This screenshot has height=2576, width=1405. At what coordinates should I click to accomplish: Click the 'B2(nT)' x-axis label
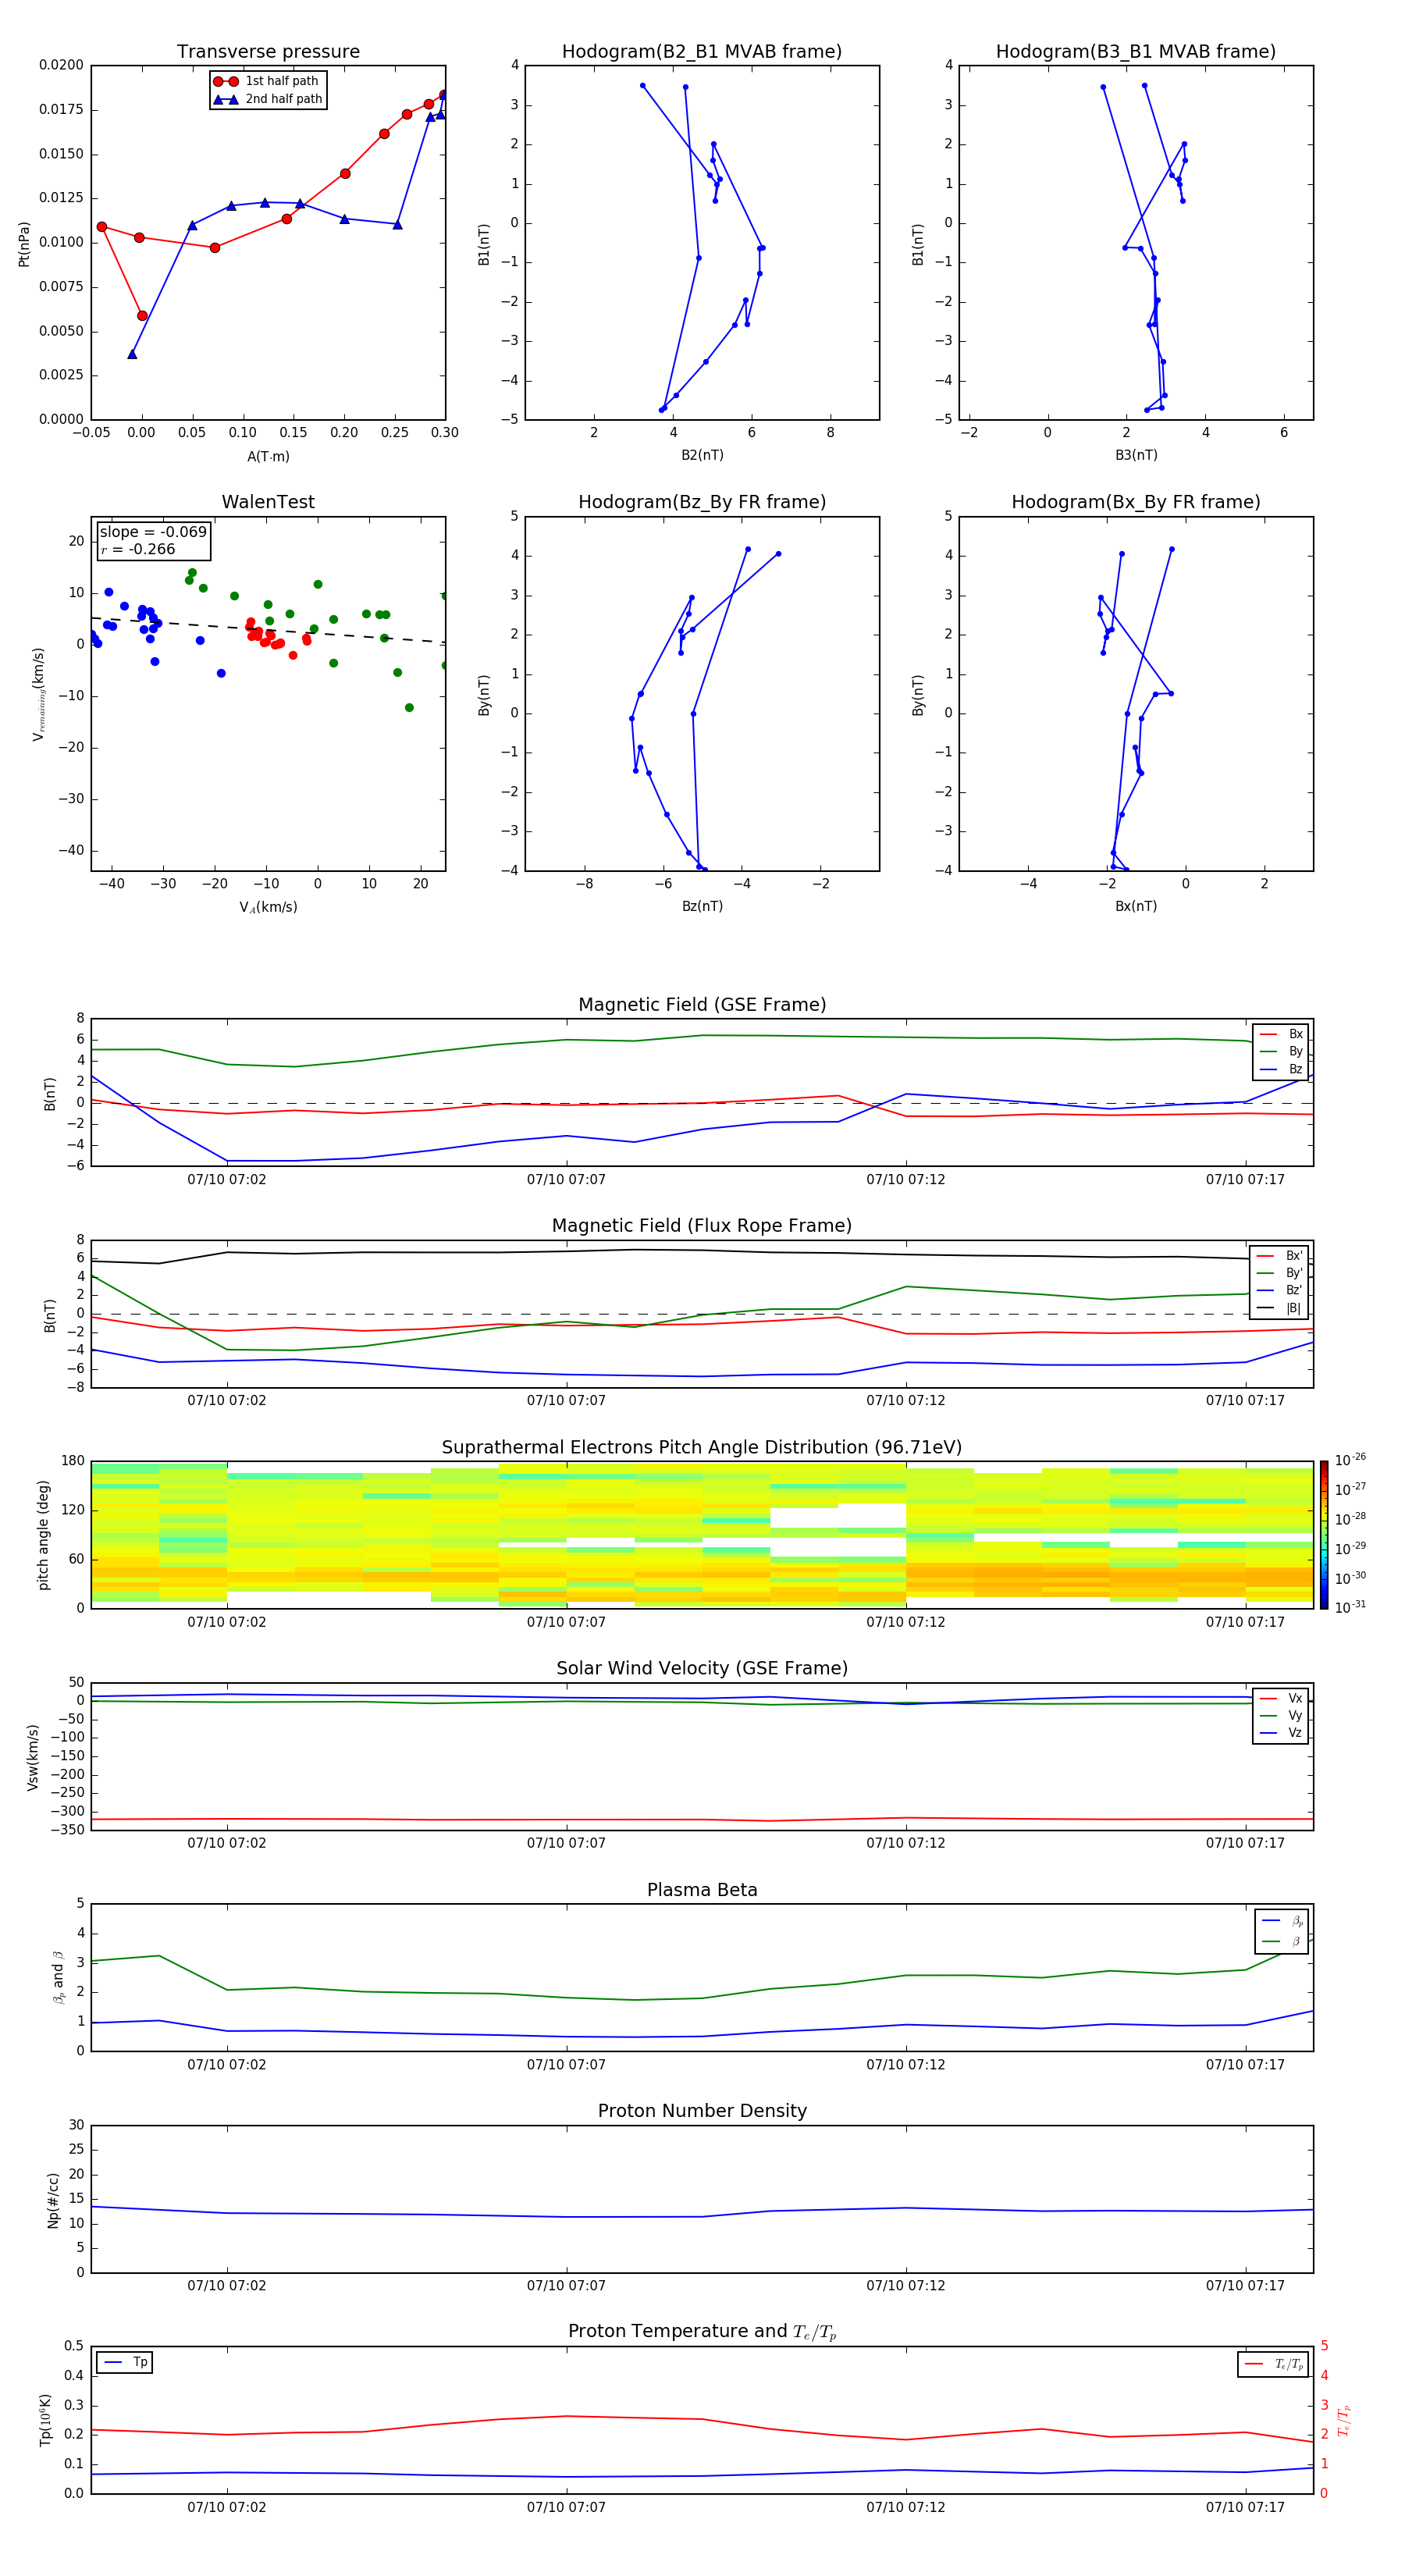pos(702,455)
